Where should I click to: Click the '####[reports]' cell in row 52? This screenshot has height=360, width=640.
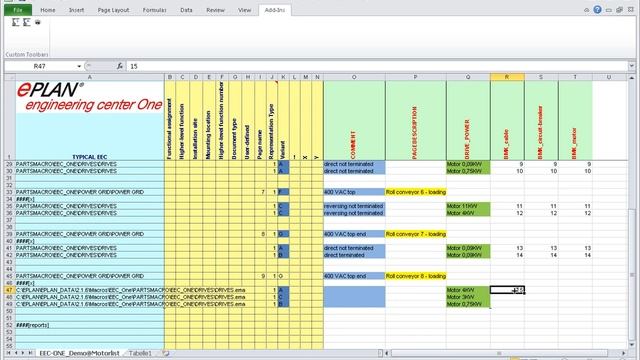(90, 325)
